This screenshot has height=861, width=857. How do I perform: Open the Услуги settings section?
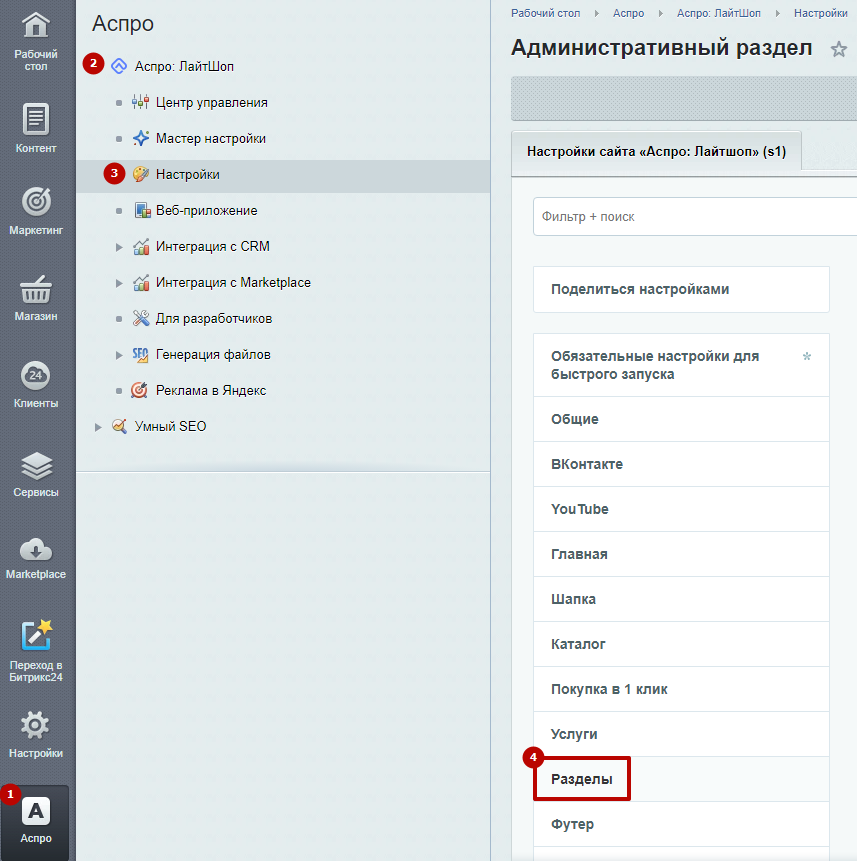click(681, 734)
